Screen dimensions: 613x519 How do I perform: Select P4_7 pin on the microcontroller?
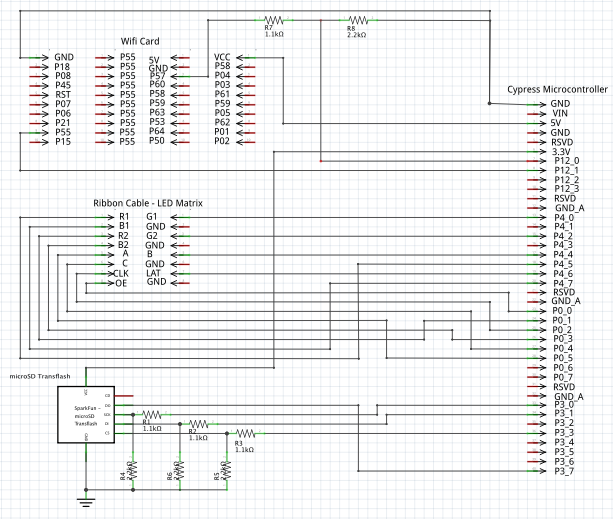pos(563,283)
